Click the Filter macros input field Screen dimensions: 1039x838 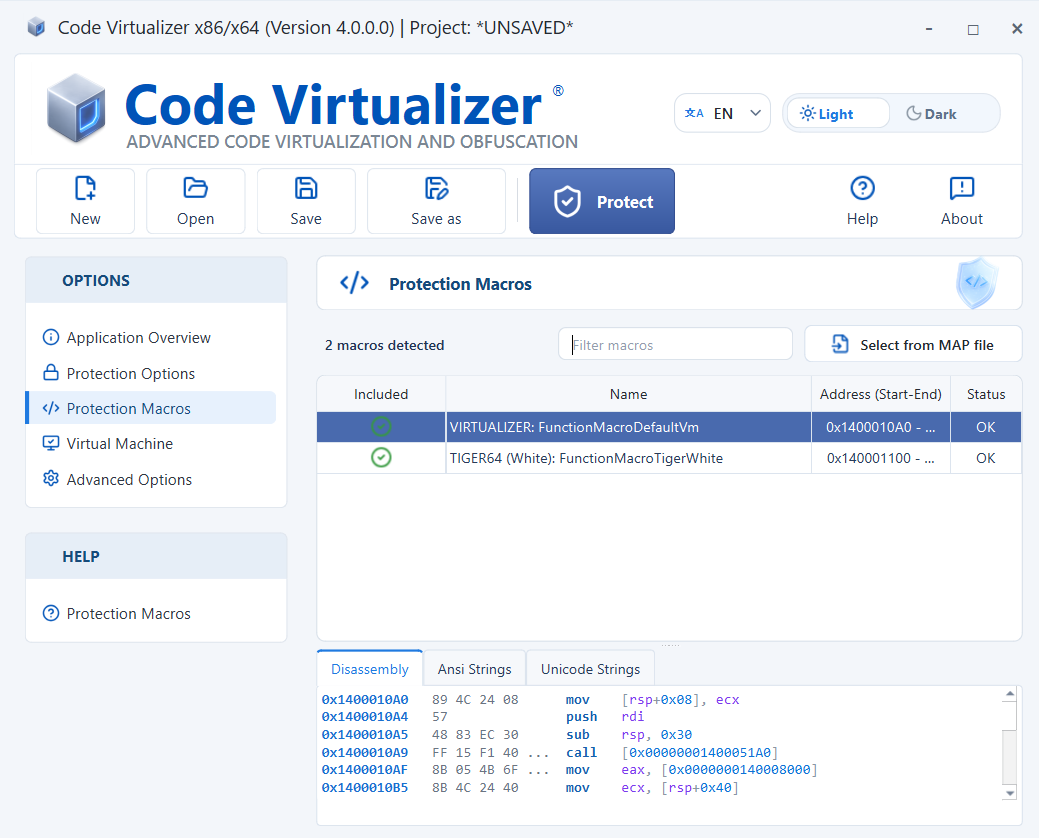click(675, 344)
